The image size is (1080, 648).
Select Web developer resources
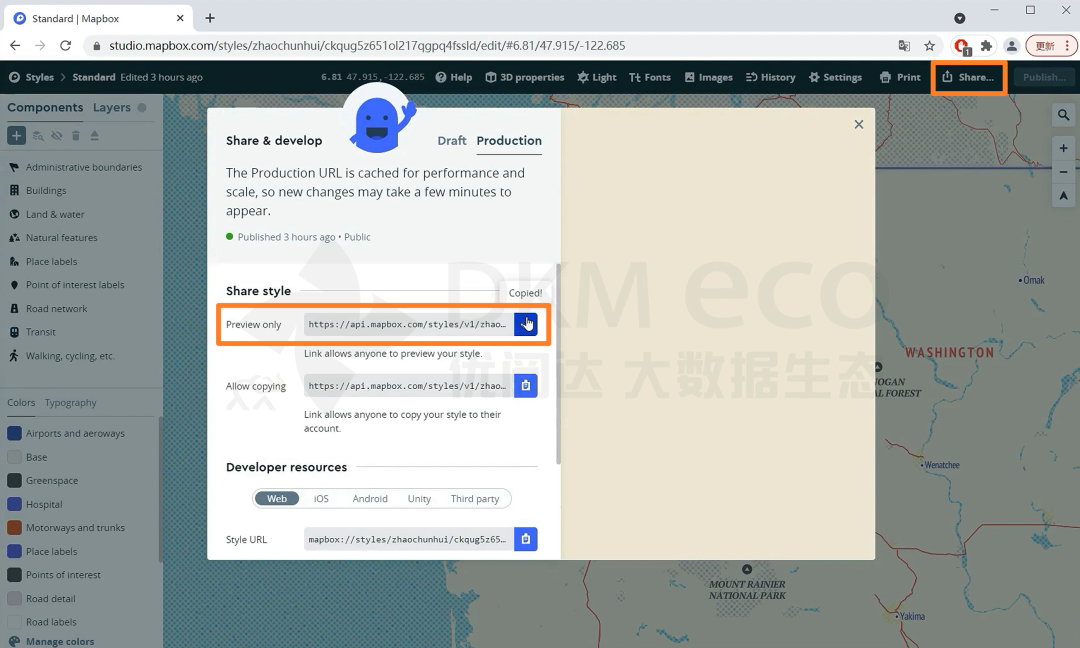(x=277, y=499)
